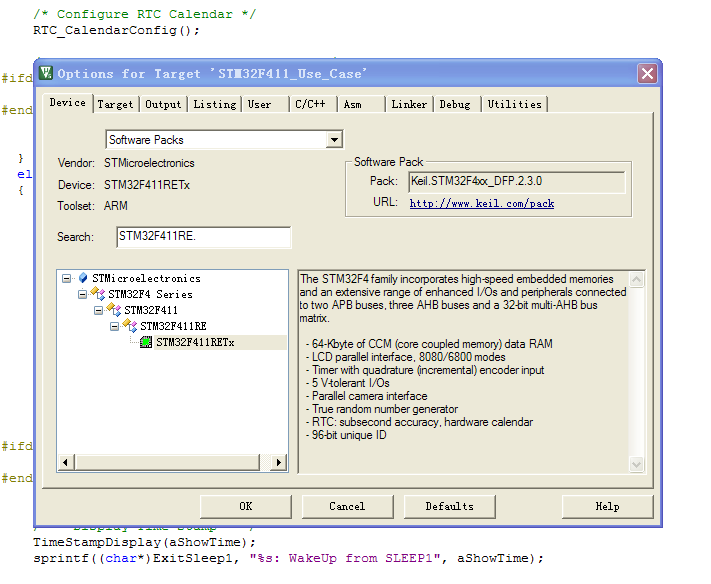Click the sprintf ExitSleep1 code line
This screenshot has width=711, height=584.
coord(288,558)
